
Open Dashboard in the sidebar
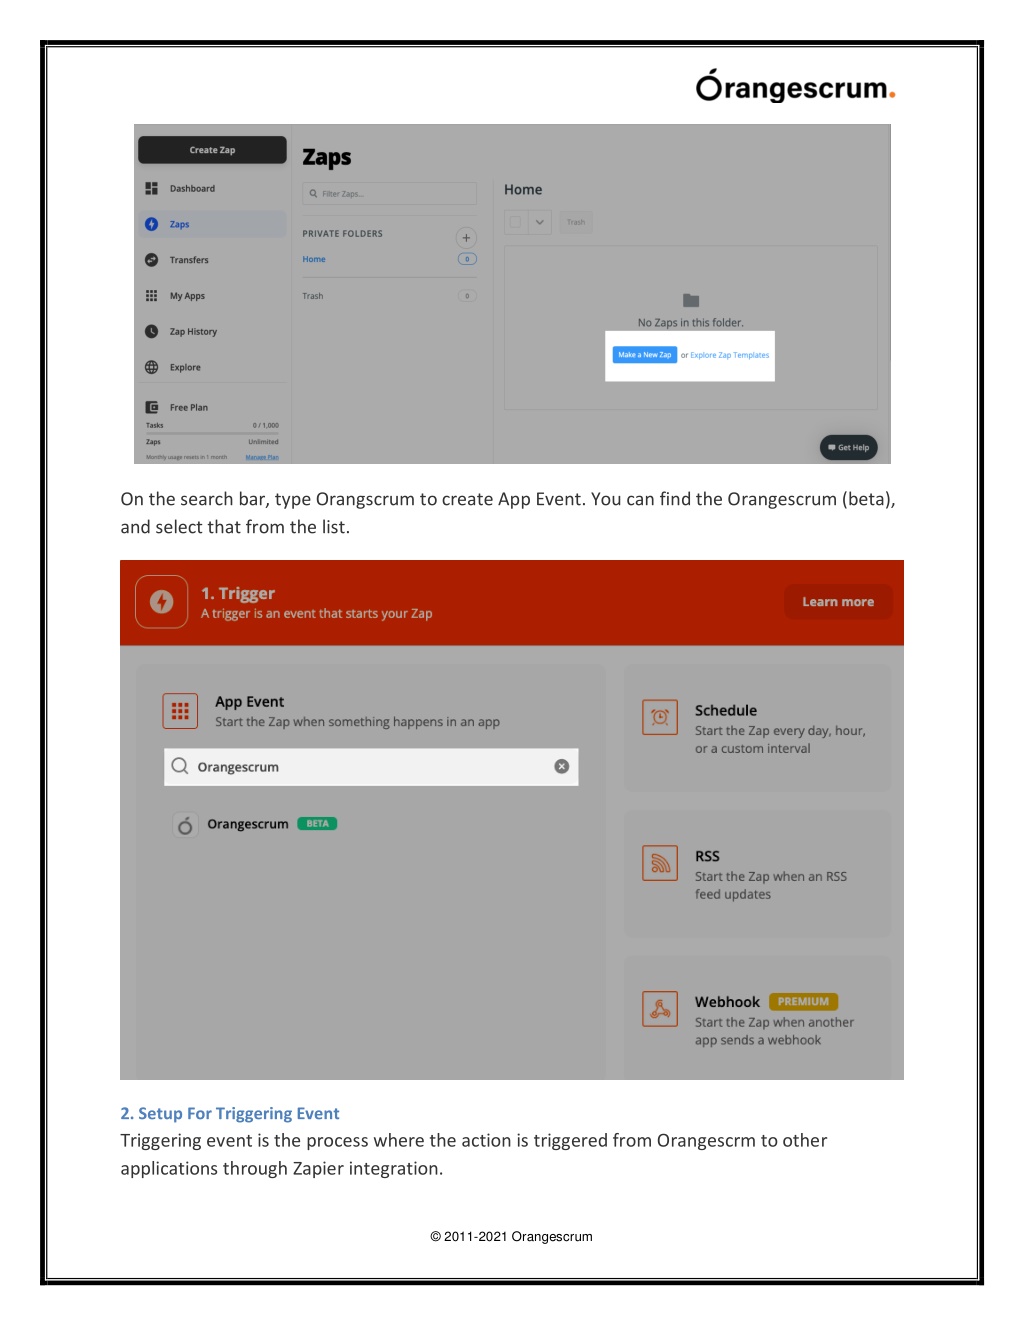coord(212,188)
